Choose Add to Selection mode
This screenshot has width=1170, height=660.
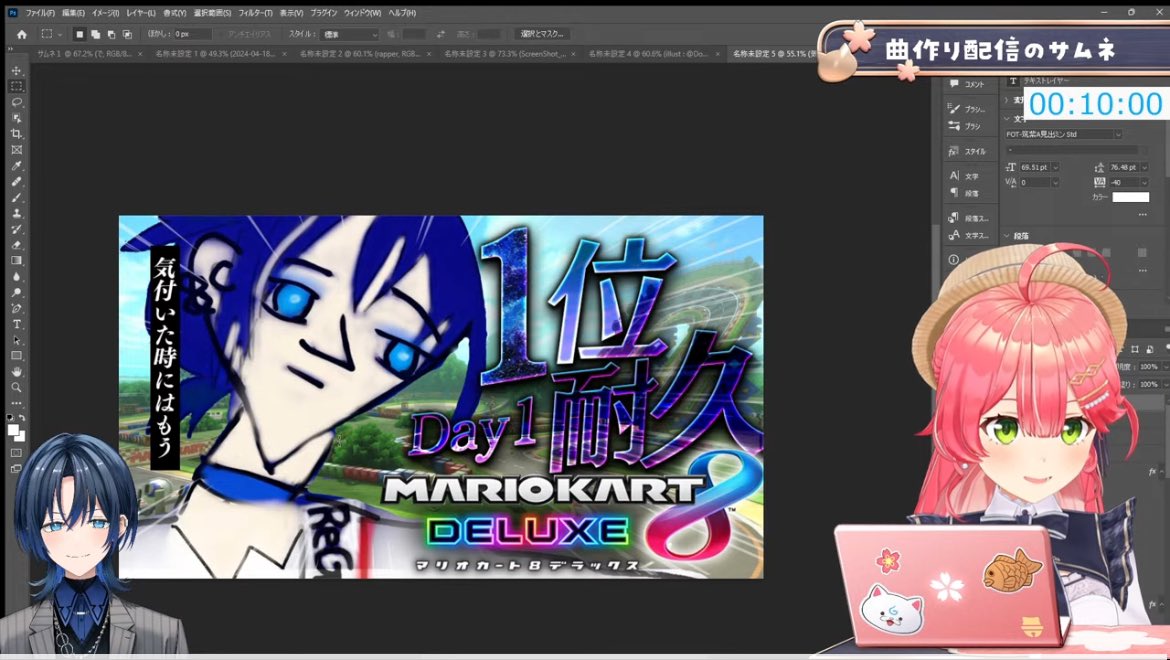click(x=96, y=34)
